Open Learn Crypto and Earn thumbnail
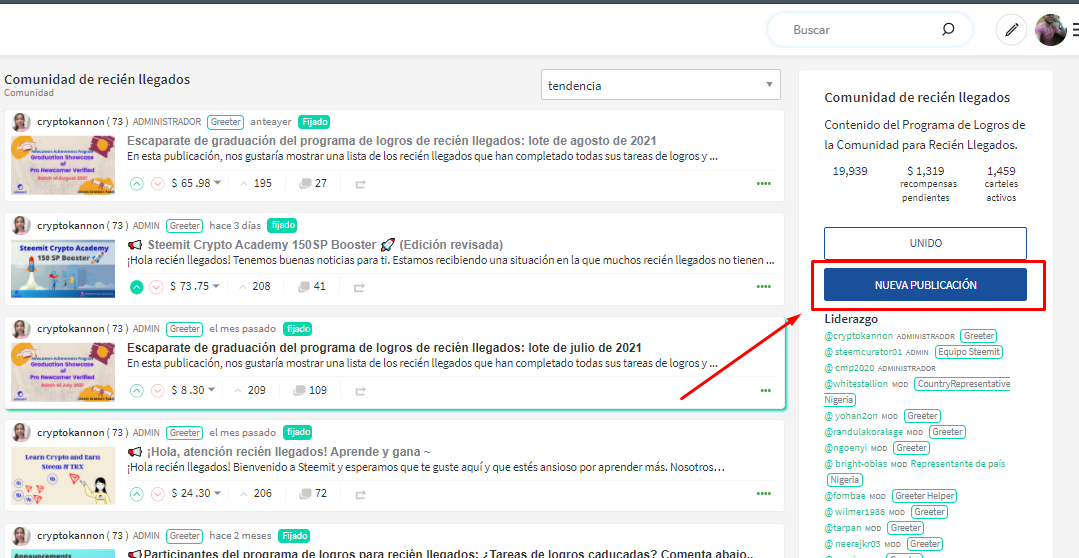The image size is (1079, 558). [x=63, y=475]
